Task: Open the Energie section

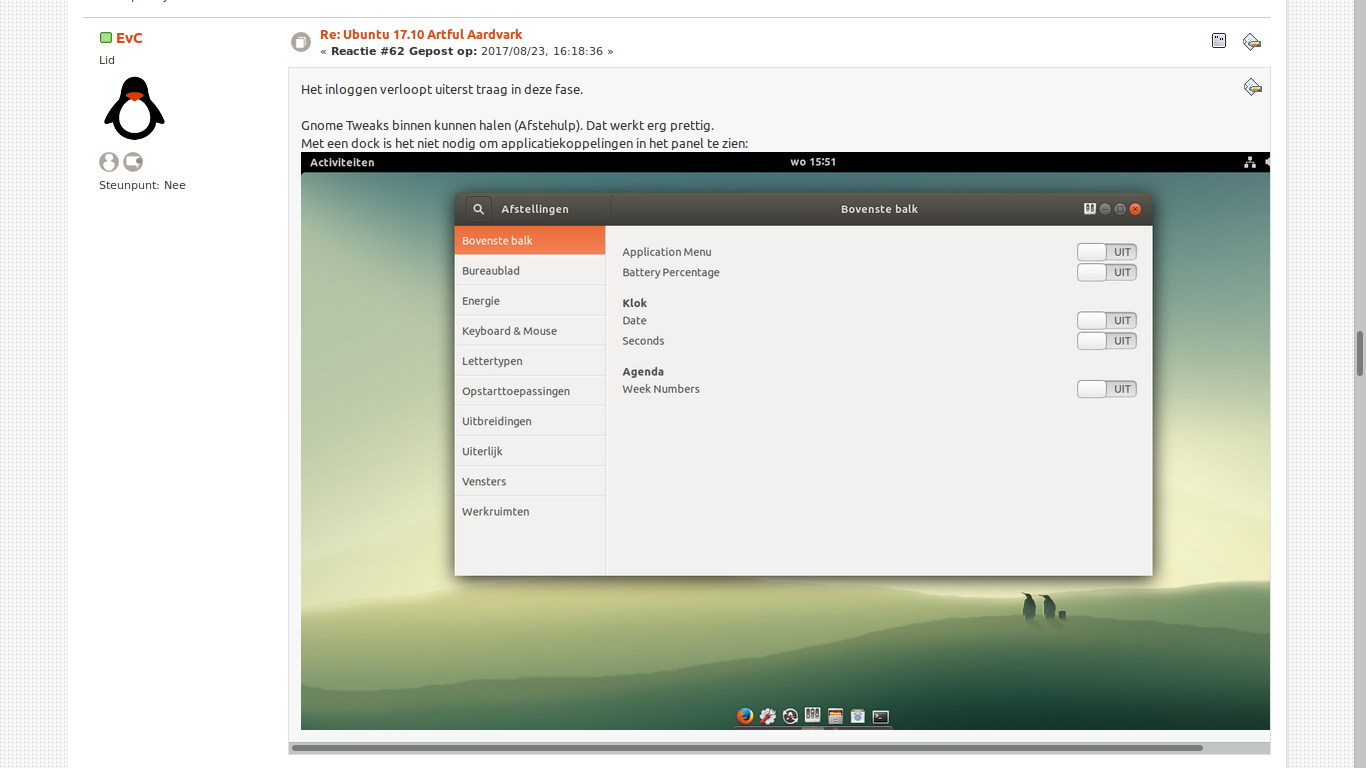Action: (530, 300)
